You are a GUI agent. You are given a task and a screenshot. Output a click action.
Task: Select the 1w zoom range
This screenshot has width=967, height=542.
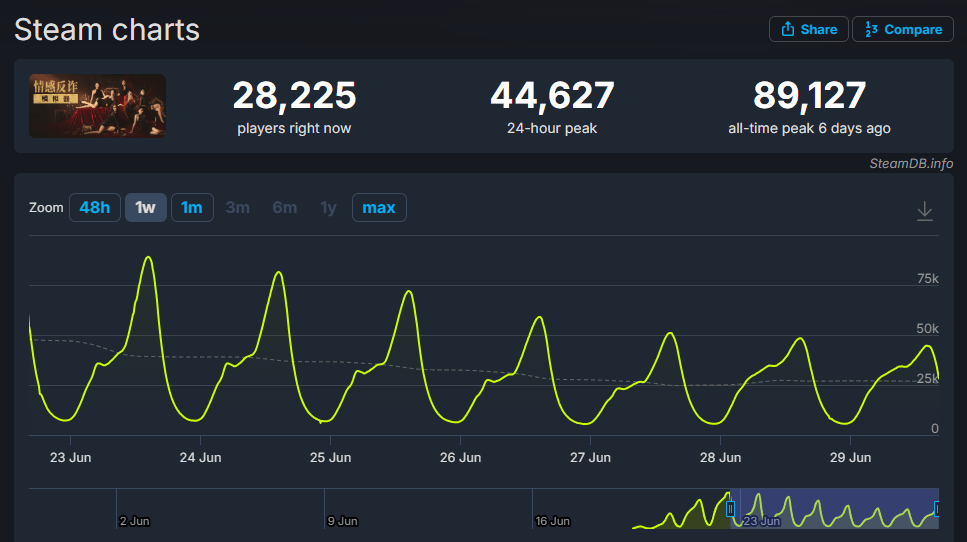click(x=146, y=207)
